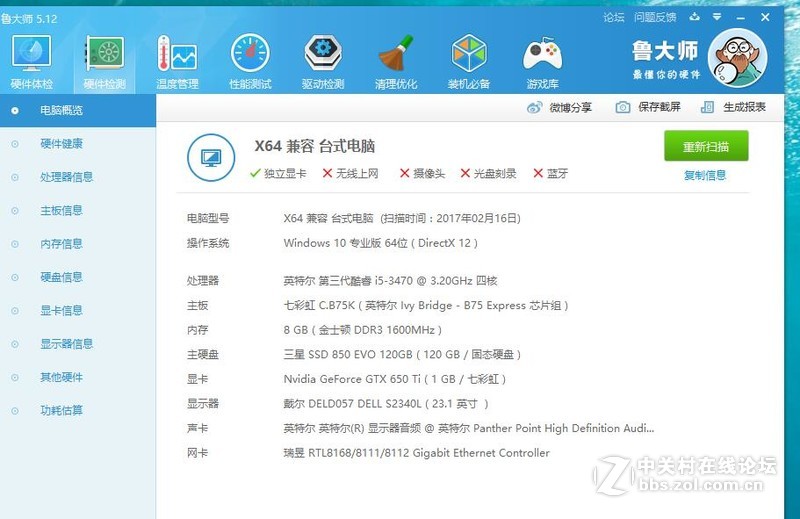The height and width of the screenshot is (519, 800).
Task: Select 显卡信息 in sidebar
Action: pos(78,310)
